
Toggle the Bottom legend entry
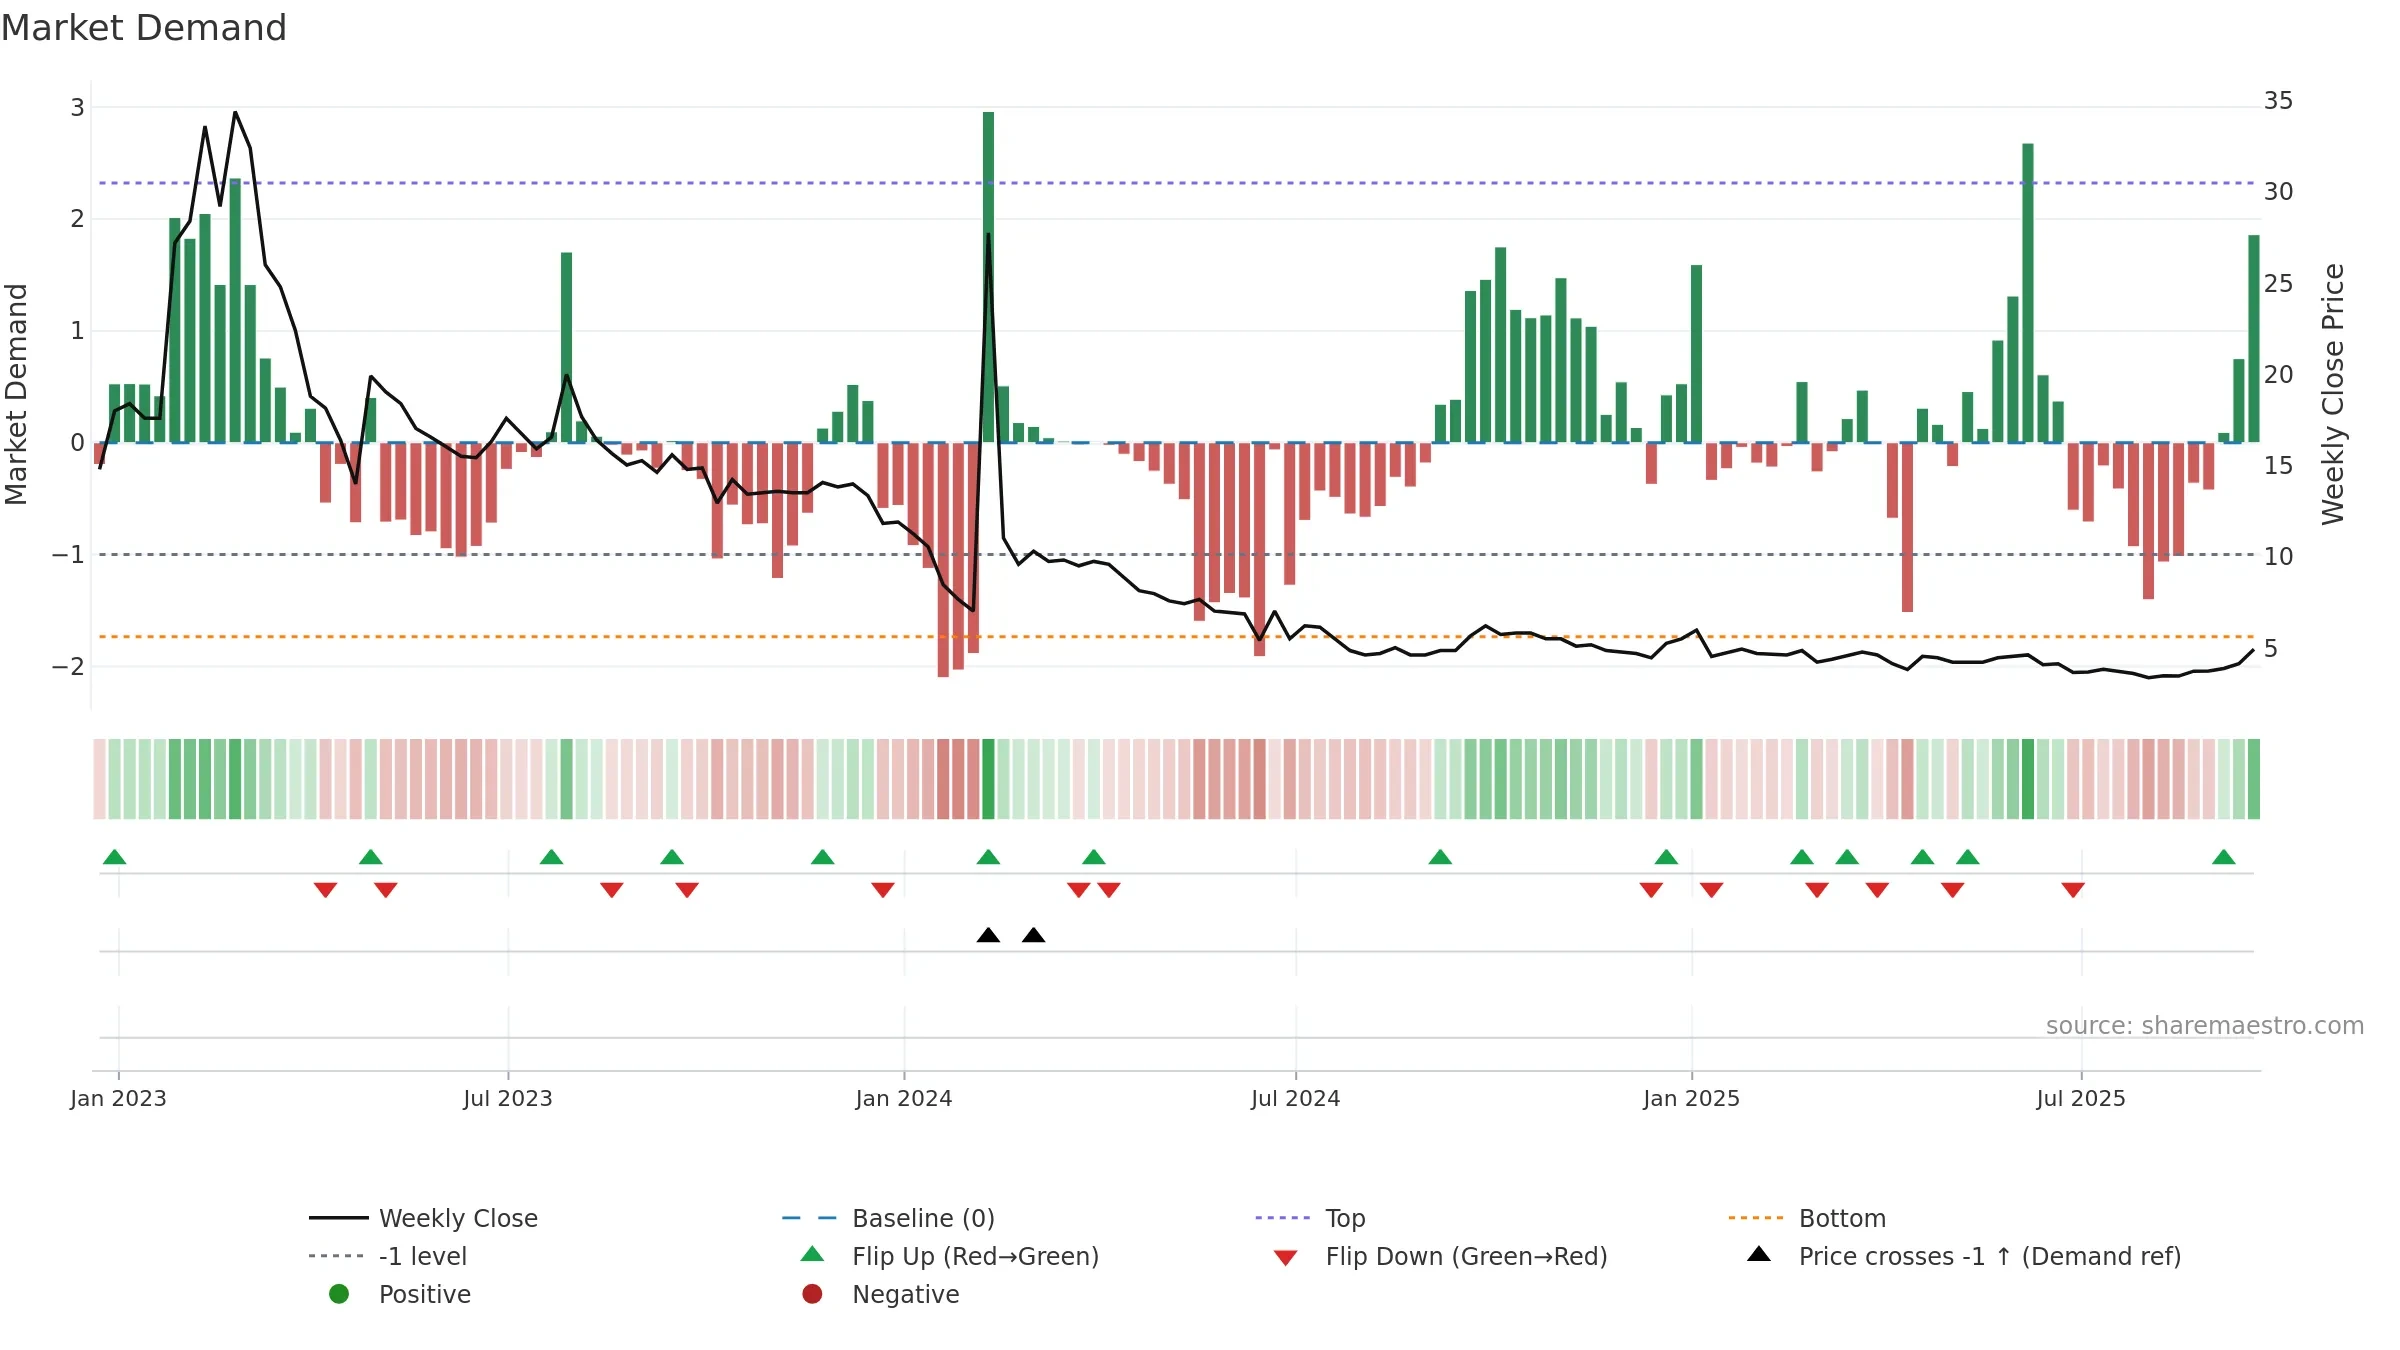[1807, 1218]
